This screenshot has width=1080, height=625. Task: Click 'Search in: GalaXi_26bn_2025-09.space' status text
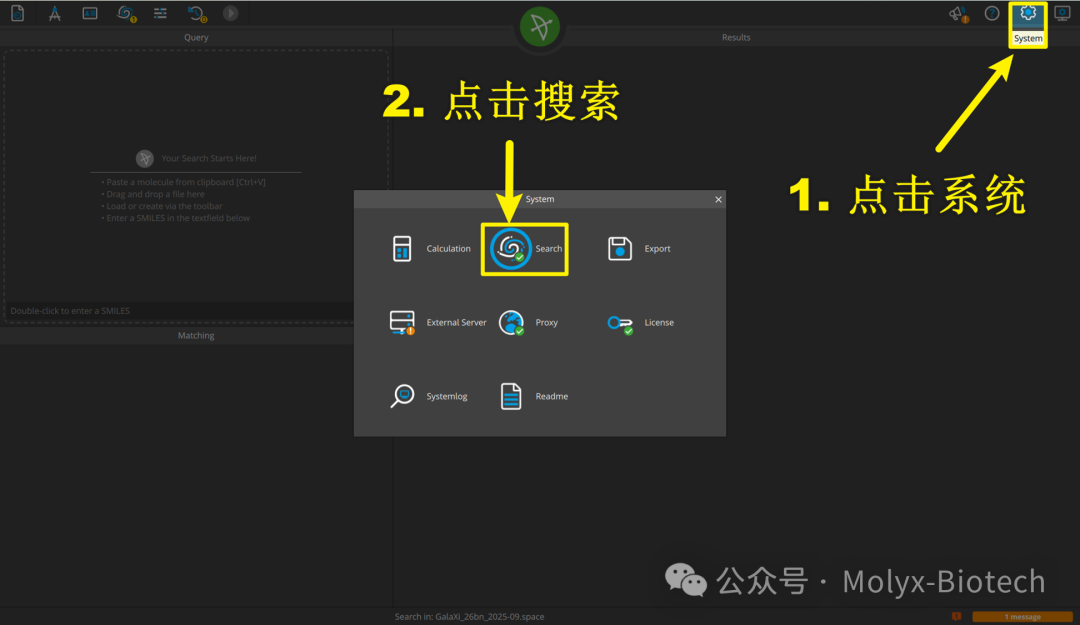click(x=469, y=617)
